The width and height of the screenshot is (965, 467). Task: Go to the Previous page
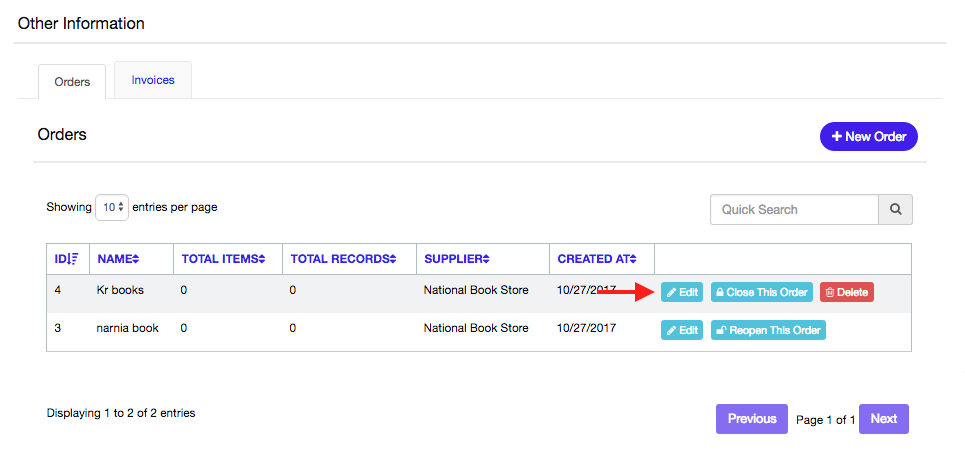[751, 419]
